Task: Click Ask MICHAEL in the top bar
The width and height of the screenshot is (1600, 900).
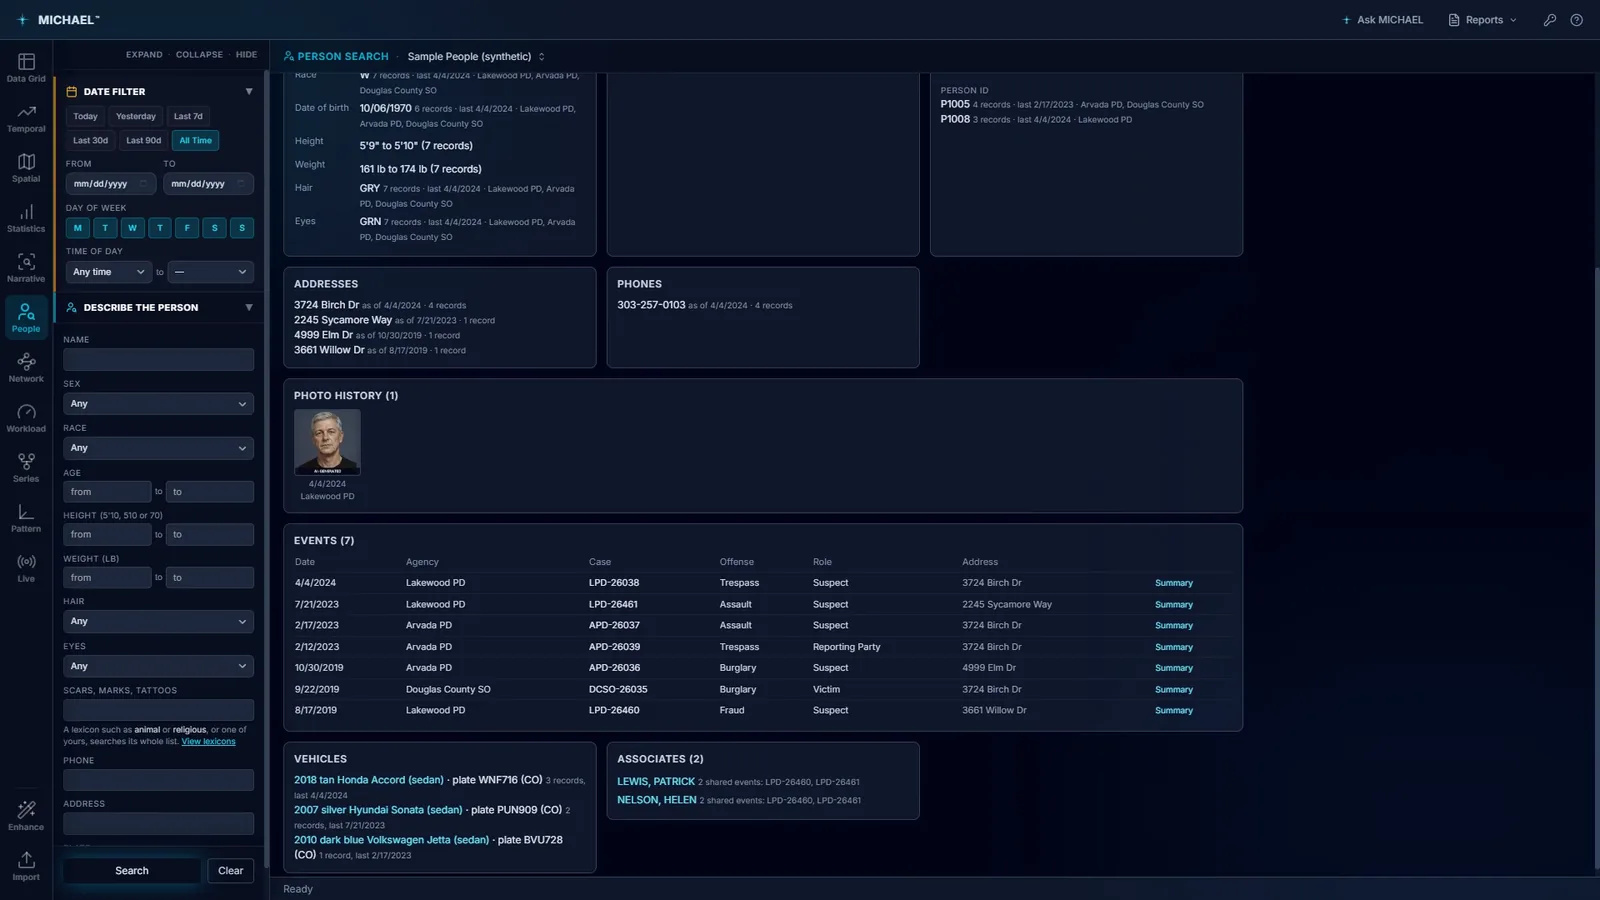Action: tap(1382, 20)
